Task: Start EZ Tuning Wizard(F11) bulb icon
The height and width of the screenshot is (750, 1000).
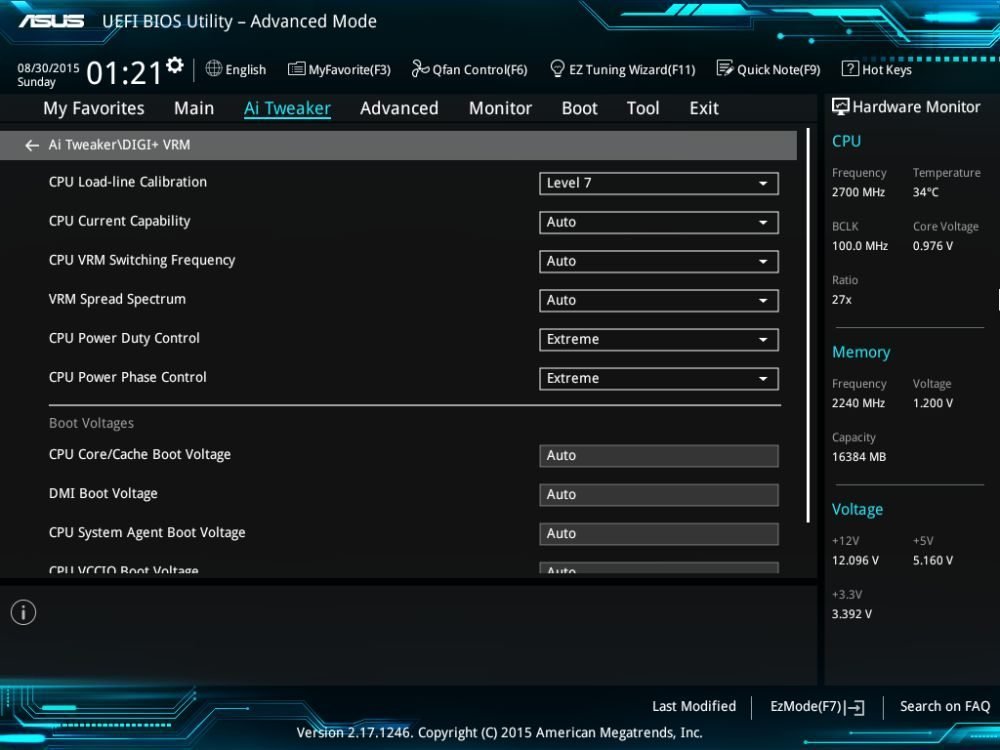Action: point(557,68)
